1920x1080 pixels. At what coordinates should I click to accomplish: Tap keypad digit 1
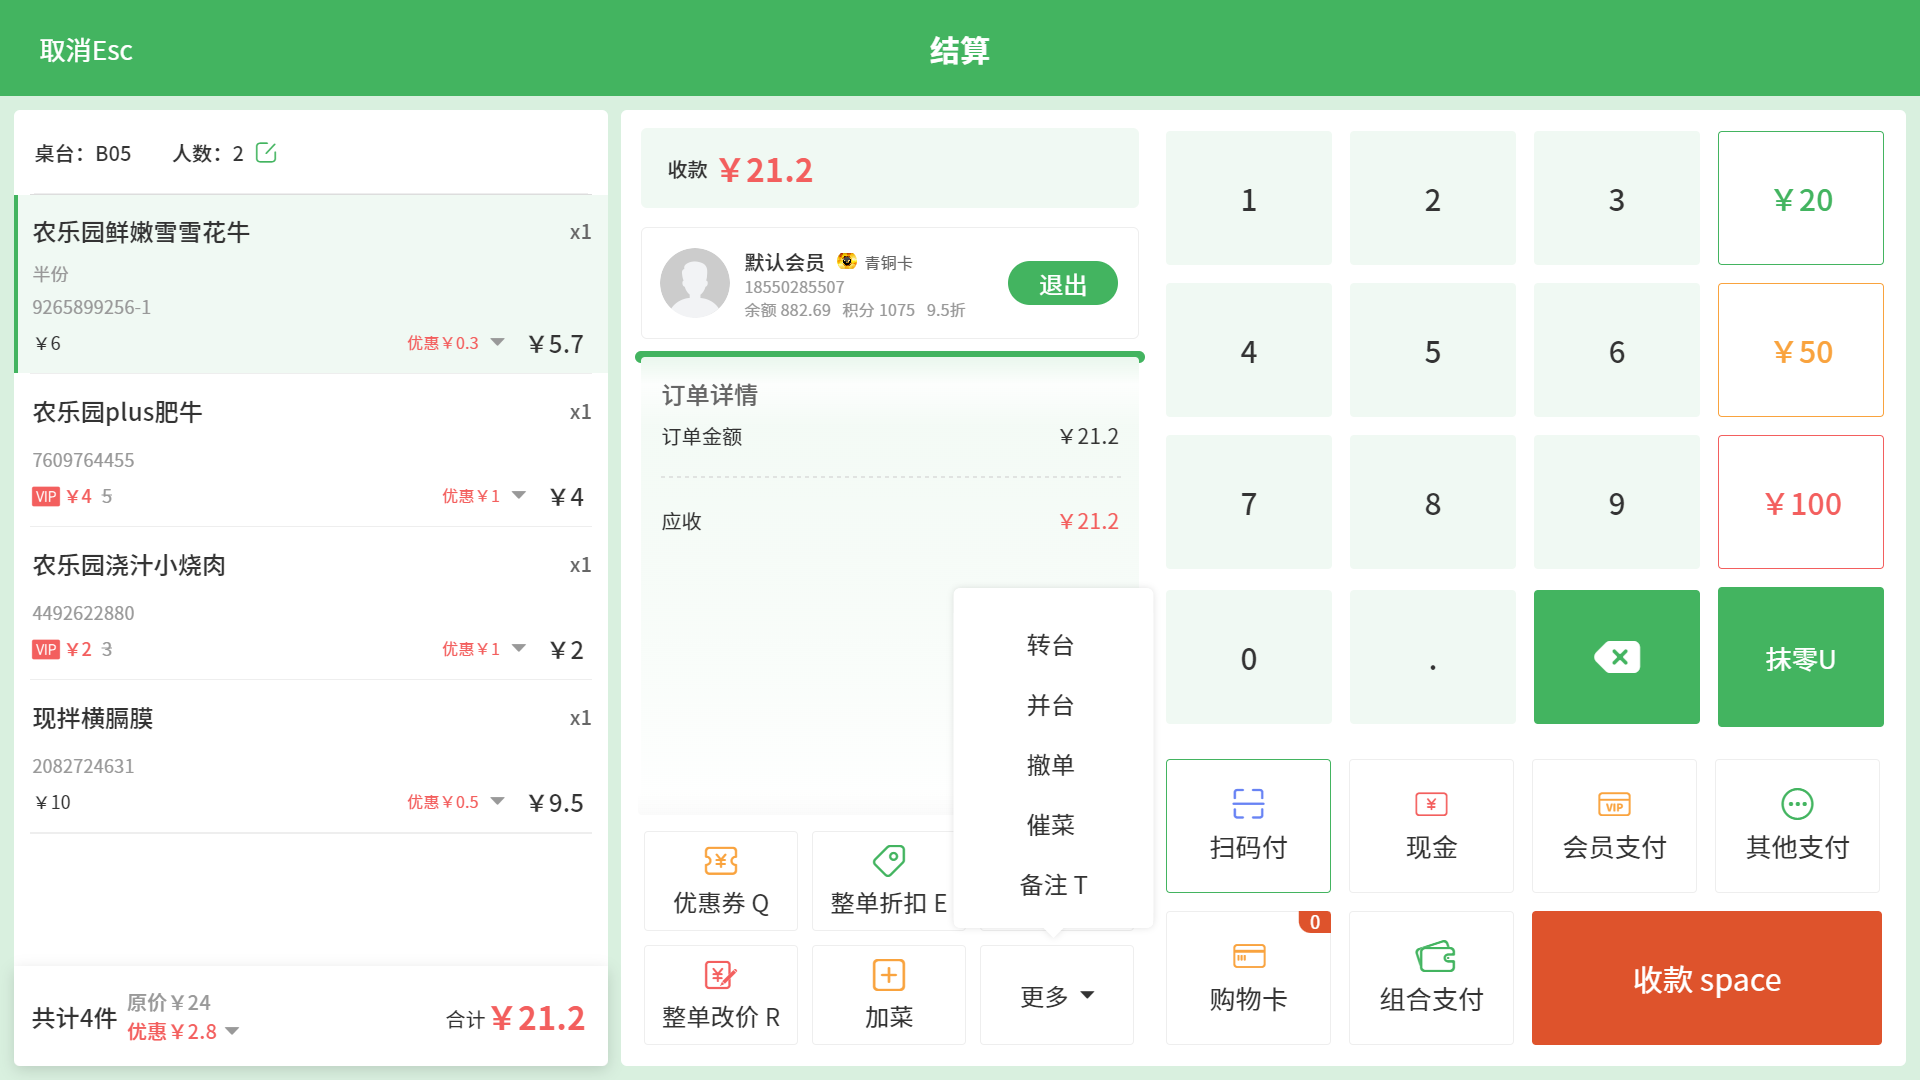coord(1248,198)
